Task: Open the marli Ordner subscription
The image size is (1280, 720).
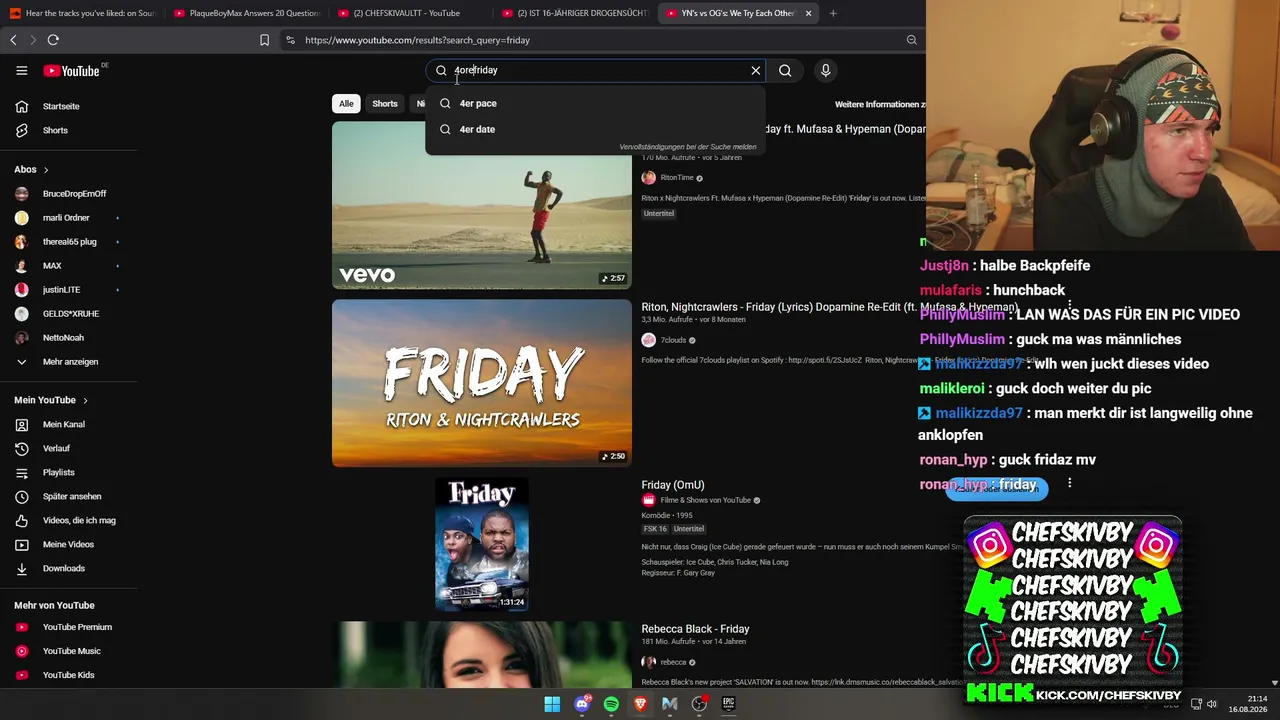Action: coord(66,218)
